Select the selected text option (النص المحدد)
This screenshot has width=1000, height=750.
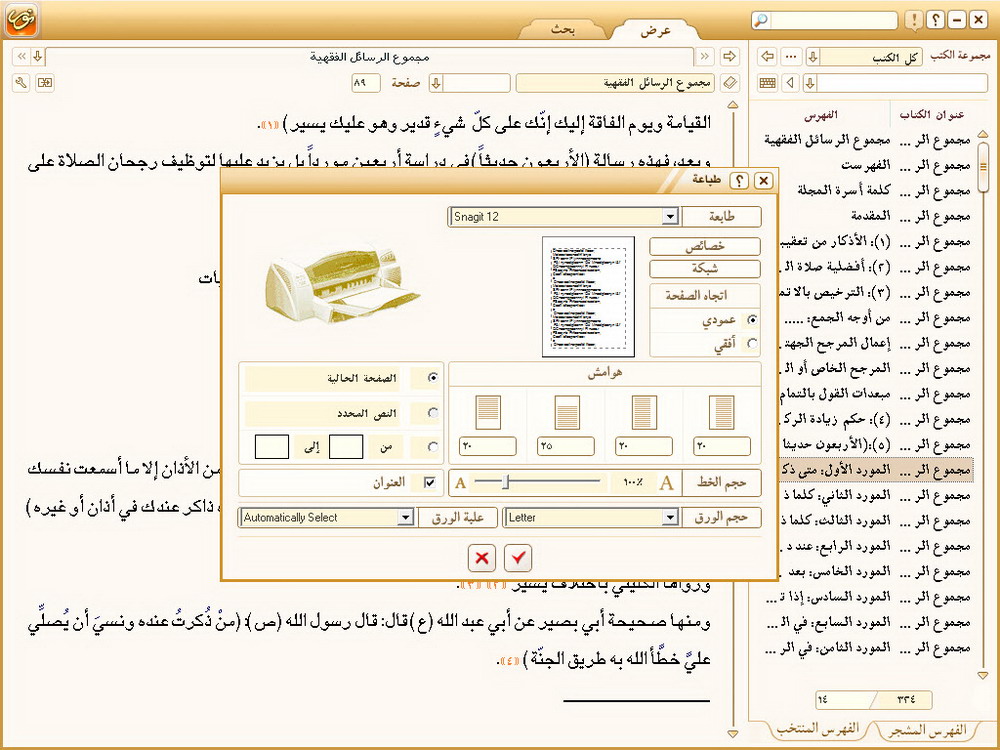pos(433,413)
